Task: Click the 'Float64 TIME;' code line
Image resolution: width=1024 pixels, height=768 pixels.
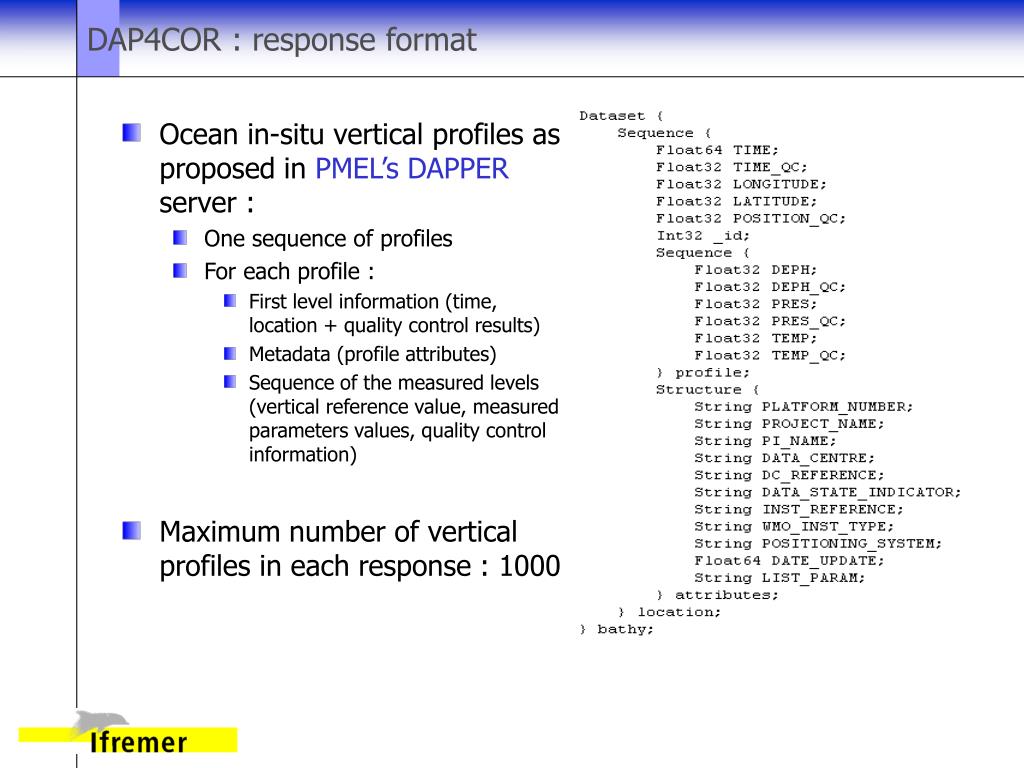Action: [x=717, y=150]
